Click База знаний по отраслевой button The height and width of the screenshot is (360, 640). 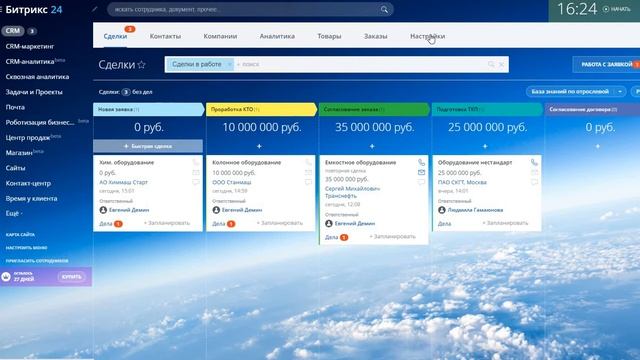[x=570, y=91]
